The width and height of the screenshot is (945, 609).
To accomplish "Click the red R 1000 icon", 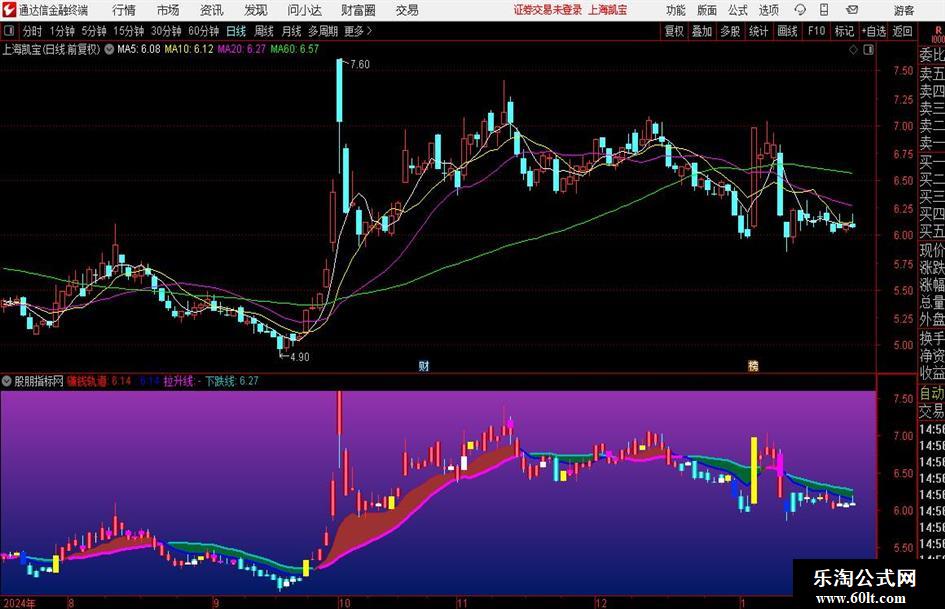I will pyautogui.click(x=937, y=34).
